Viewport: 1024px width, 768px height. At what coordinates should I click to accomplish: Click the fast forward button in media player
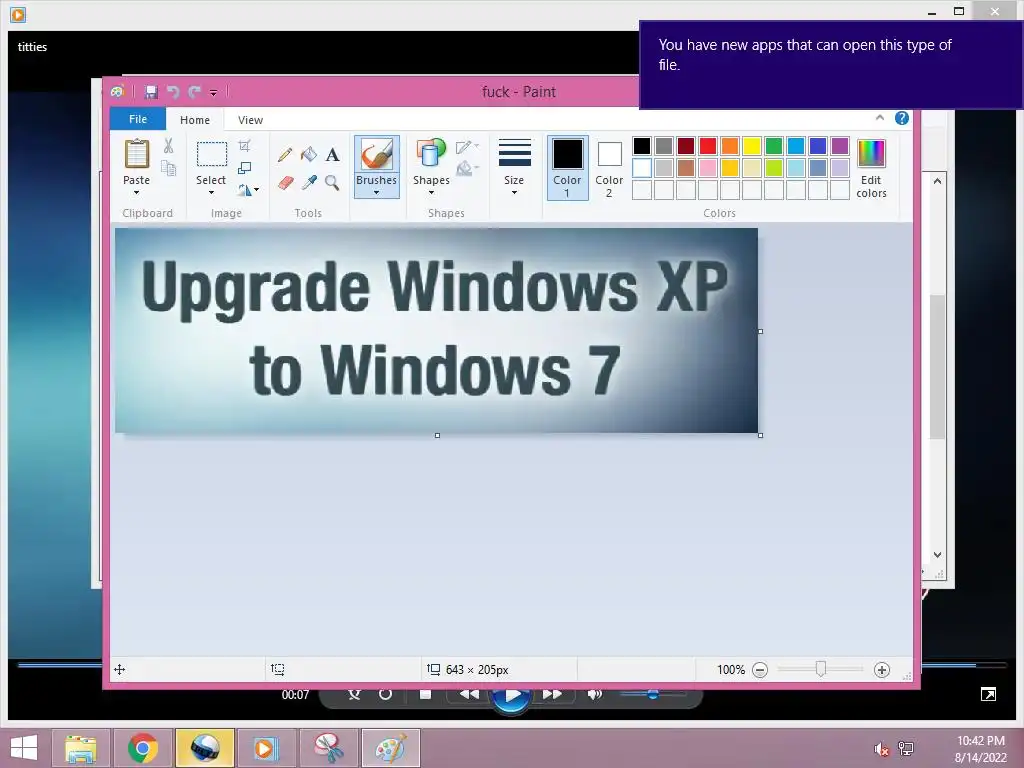[x=552, y=694]
